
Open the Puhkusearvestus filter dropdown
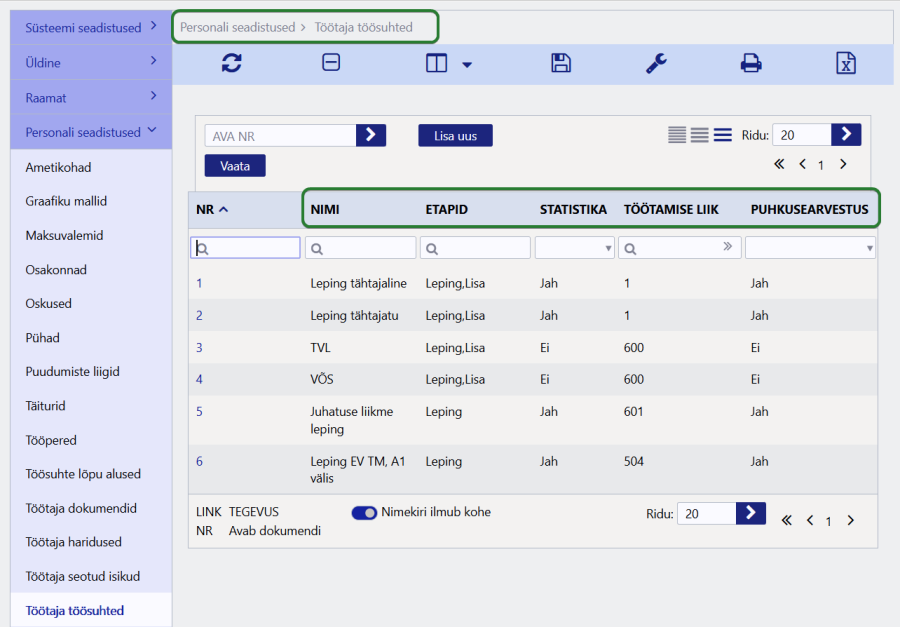pos(810,248)
